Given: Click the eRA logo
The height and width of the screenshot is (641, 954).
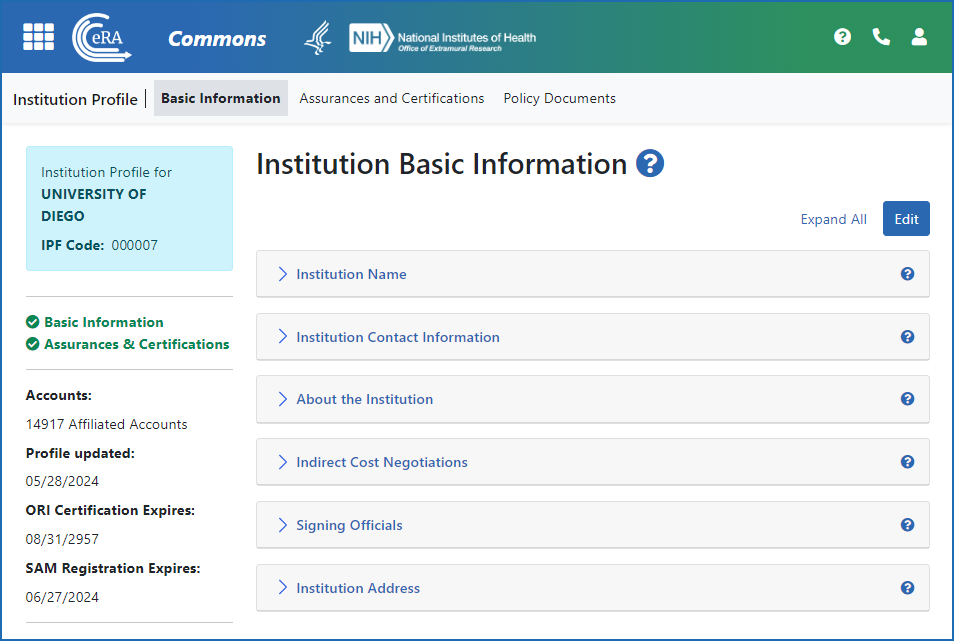Looking at the screenshot, I should (x=102, y=38).
